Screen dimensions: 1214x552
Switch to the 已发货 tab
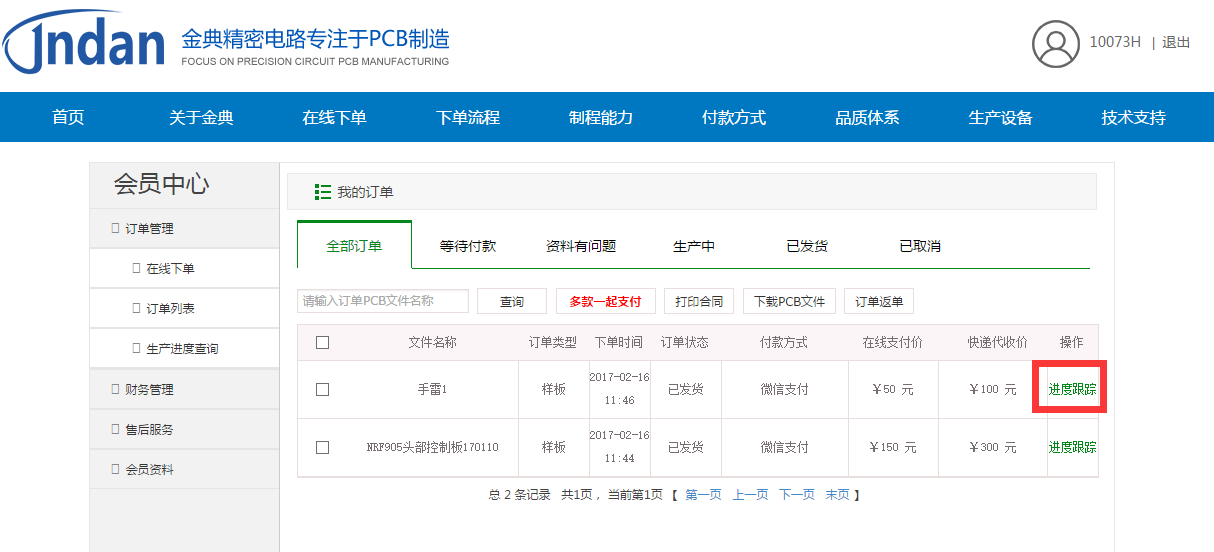click(806, 246)
